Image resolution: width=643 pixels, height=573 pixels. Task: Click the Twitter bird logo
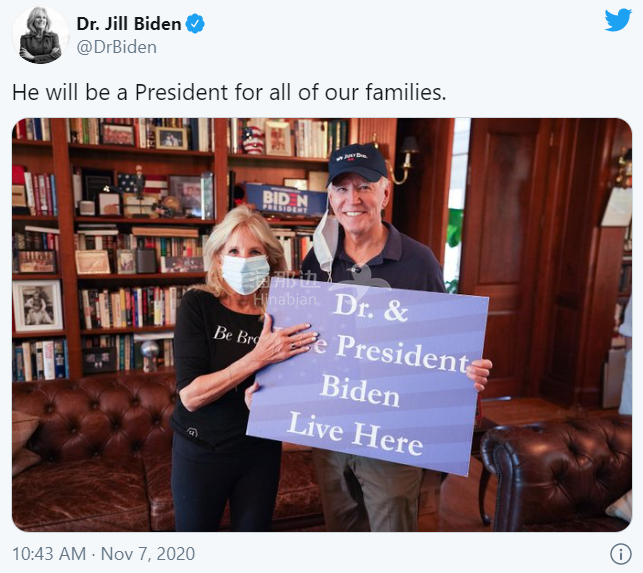pyautogui.click(x=618, y=20)
